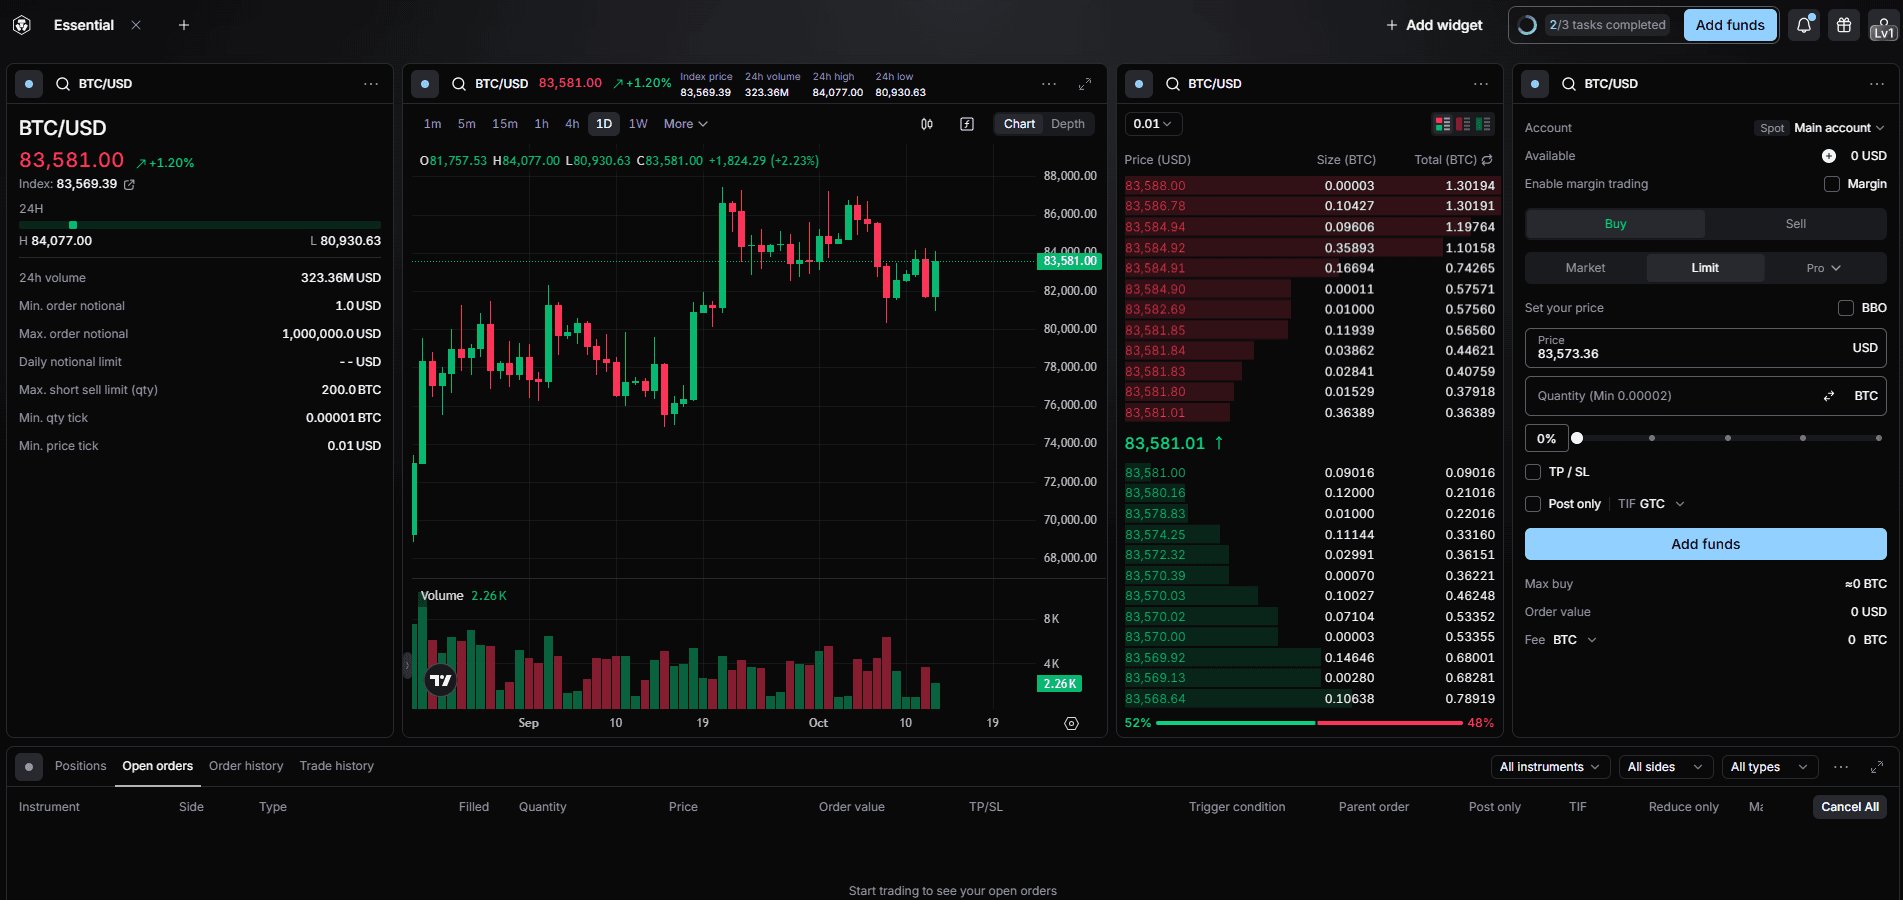Enable the BBO checkbox
This screenshot has width=1903, height=900.
click(x=1846, y=308)
